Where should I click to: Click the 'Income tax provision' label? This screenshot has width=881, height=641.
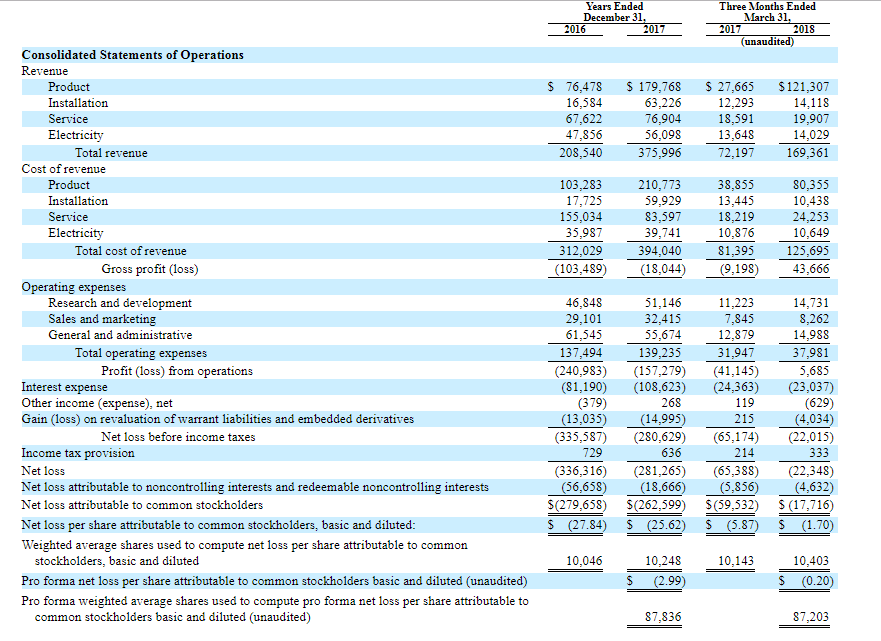click(x=78, y=453)
